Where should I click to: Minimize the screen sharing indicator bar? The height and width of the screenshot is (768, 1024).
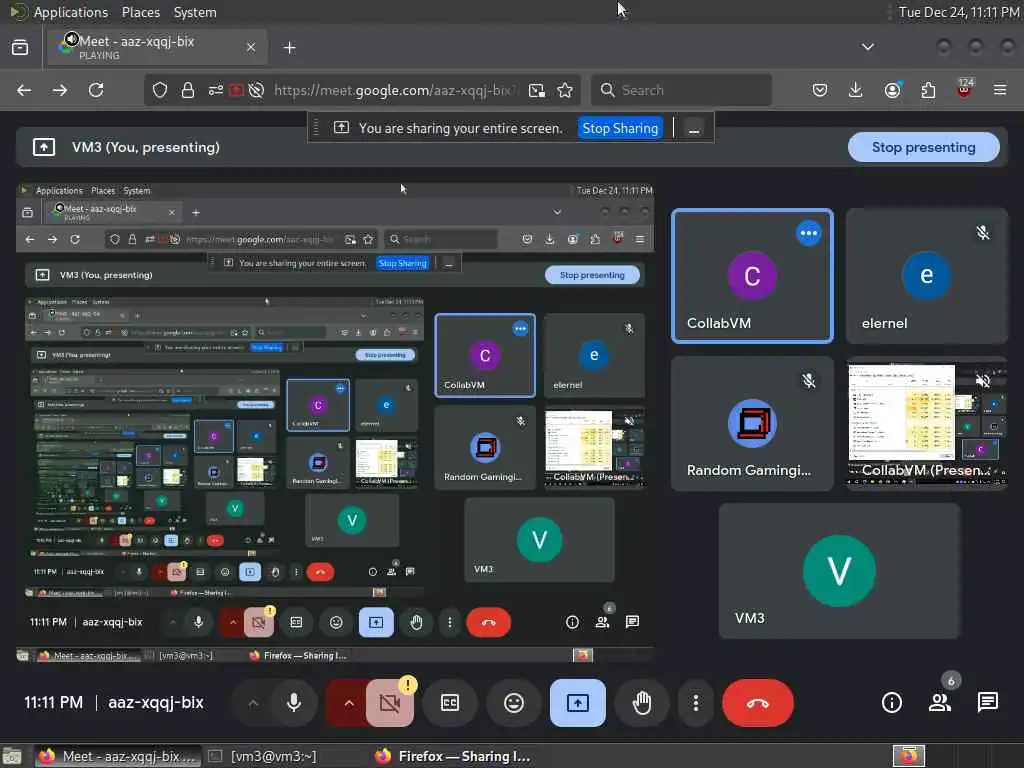pyautogui.click(x=694, y=128)
